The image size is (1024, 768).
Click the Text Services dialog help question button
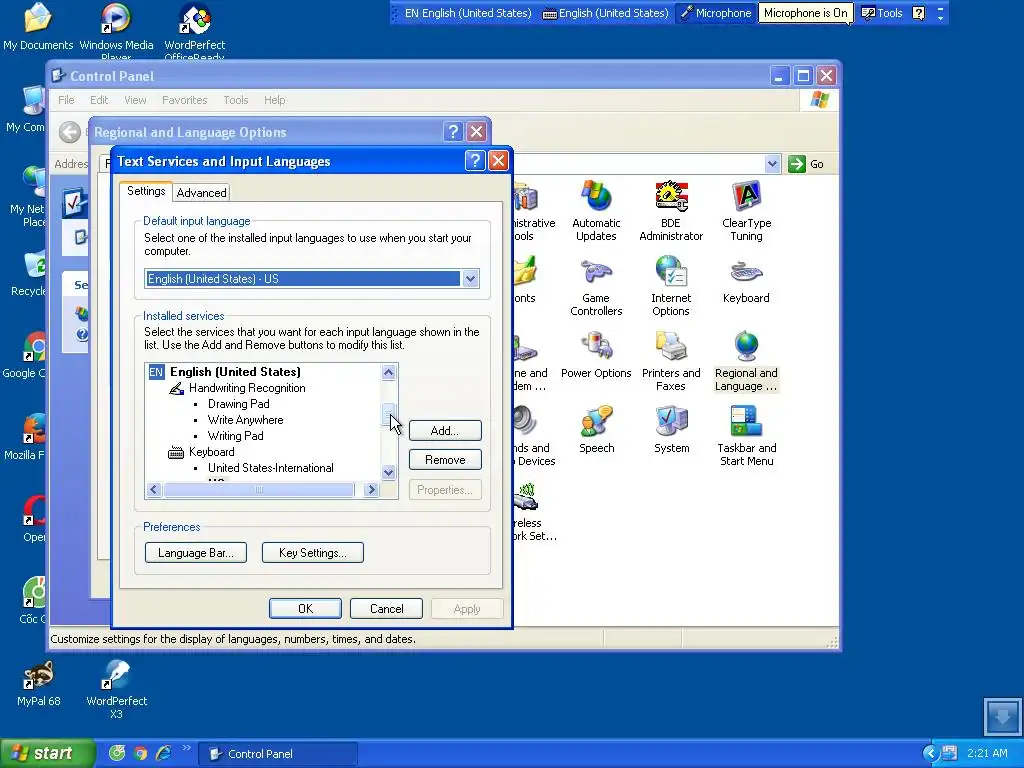click(475, 161)
